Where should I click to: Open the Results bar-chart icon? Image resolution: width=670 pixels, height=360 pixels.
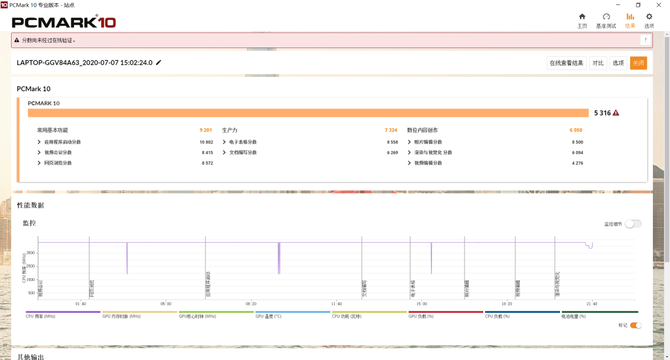(x=630, y=20)
